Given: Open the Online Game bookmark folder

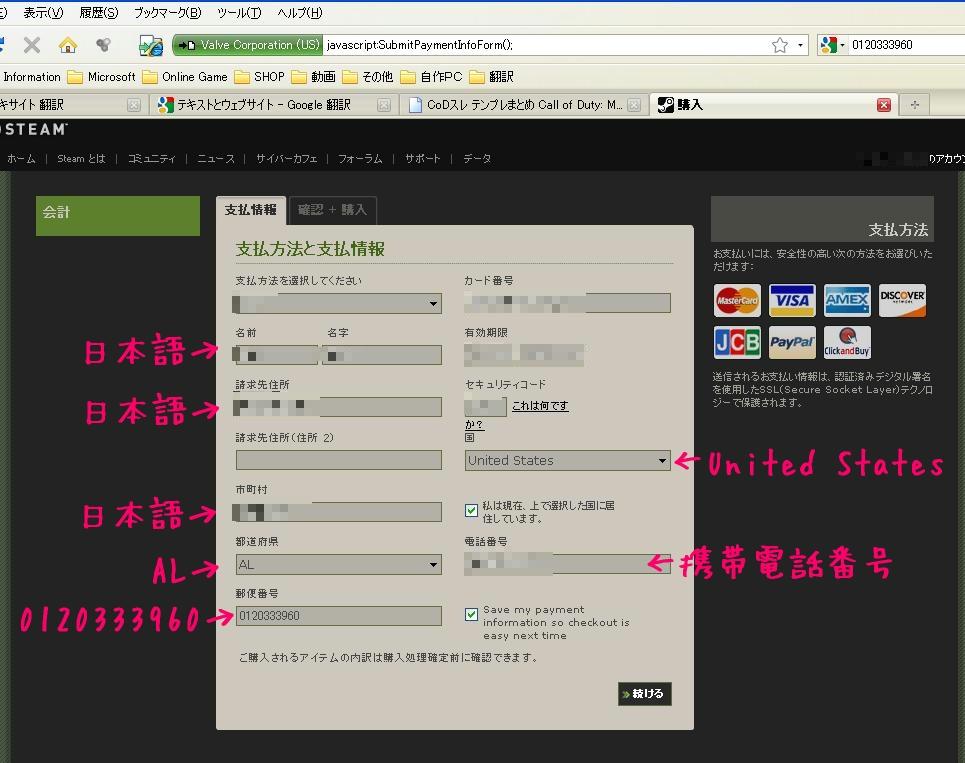Looking at the screenshot, I should pos(185,77).
